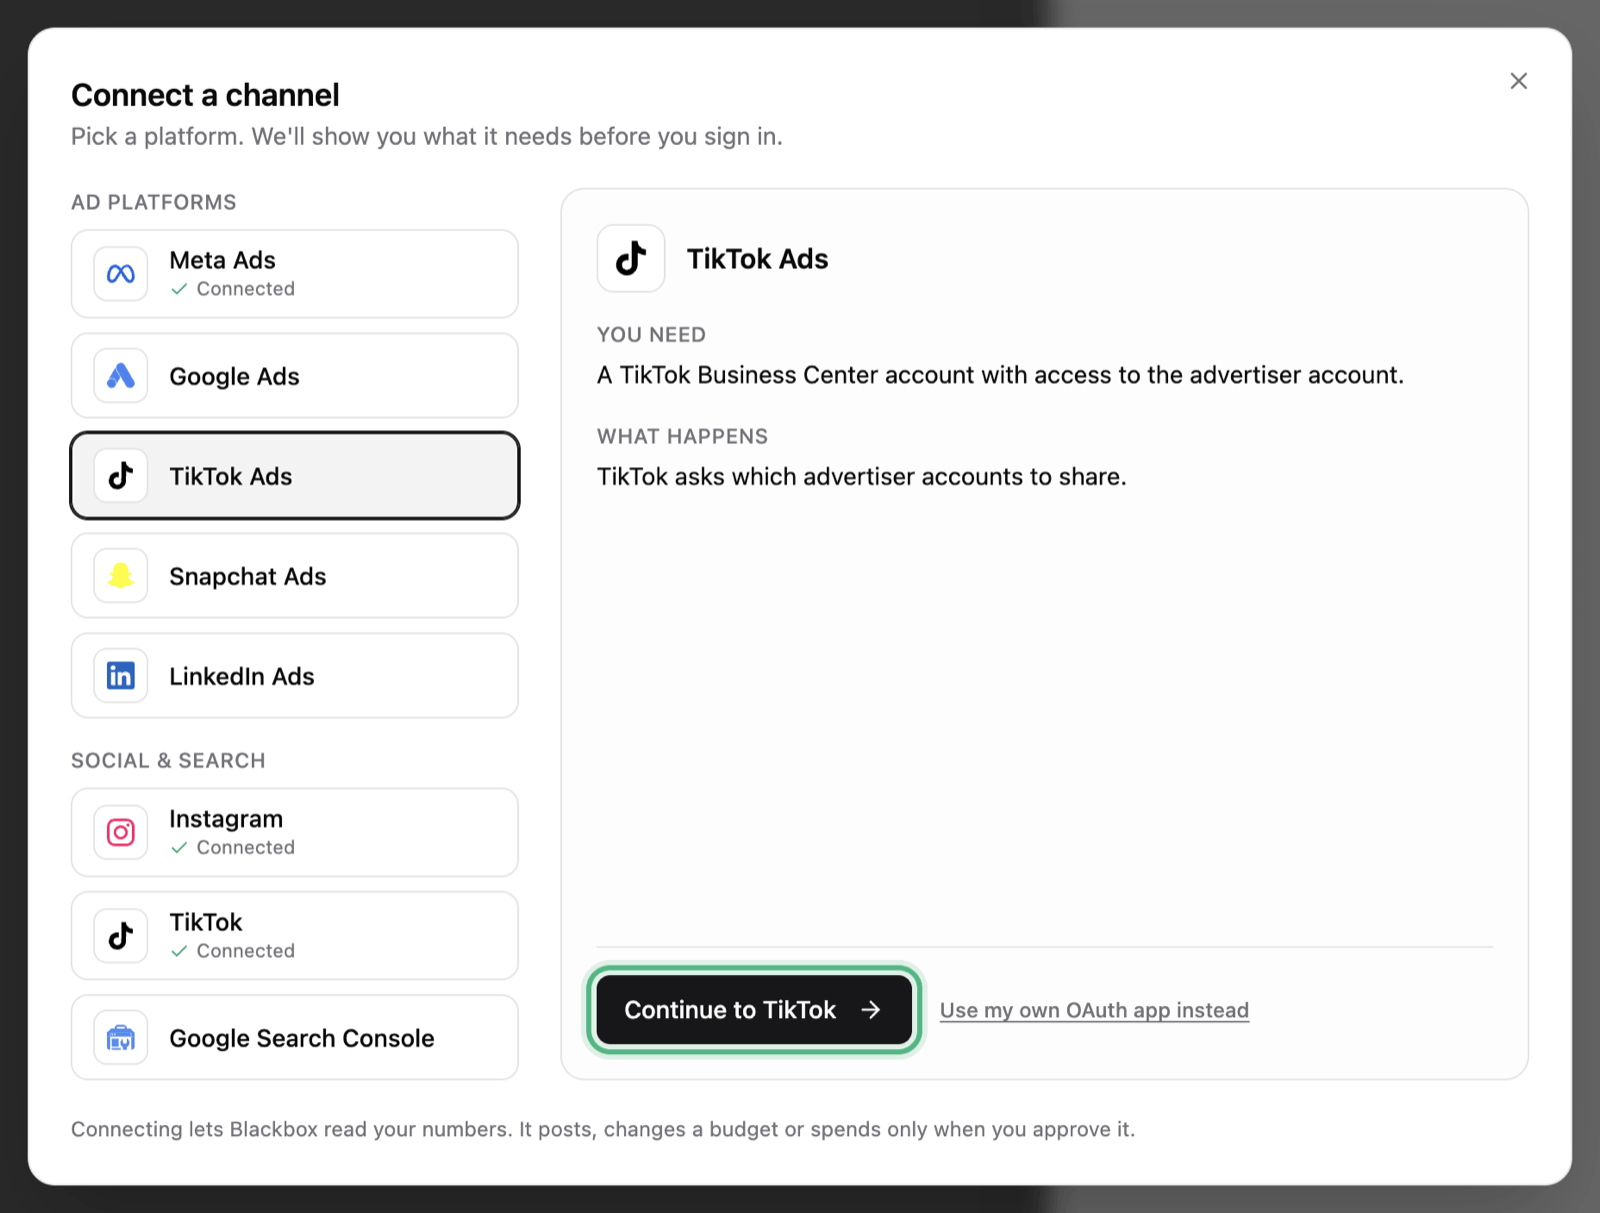The height and width of the screenshot is (1213, 1600).
Task: Click the TikTok social channel icon
Action: (121, 936)
